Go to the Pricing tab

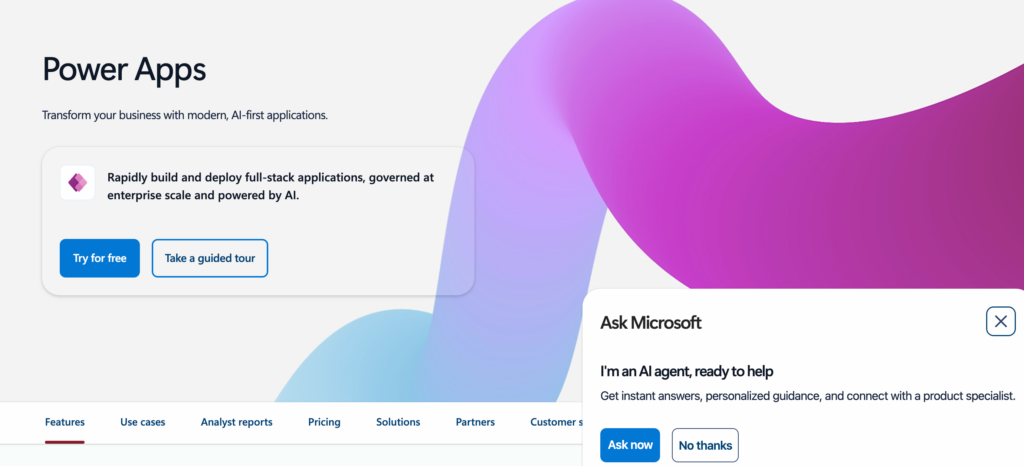324,422
